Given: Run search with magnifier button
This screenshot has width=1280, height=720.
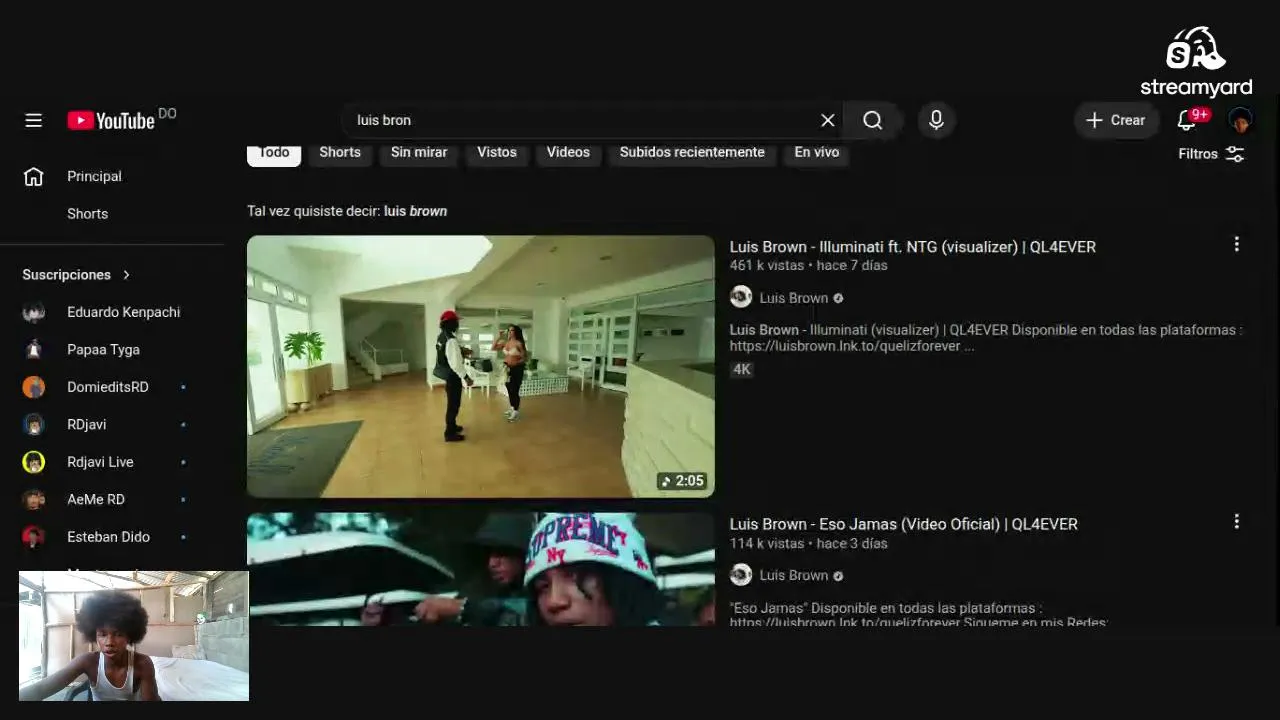Looking at the screenshot, I should pyautogui.click(x=872, y=120).
